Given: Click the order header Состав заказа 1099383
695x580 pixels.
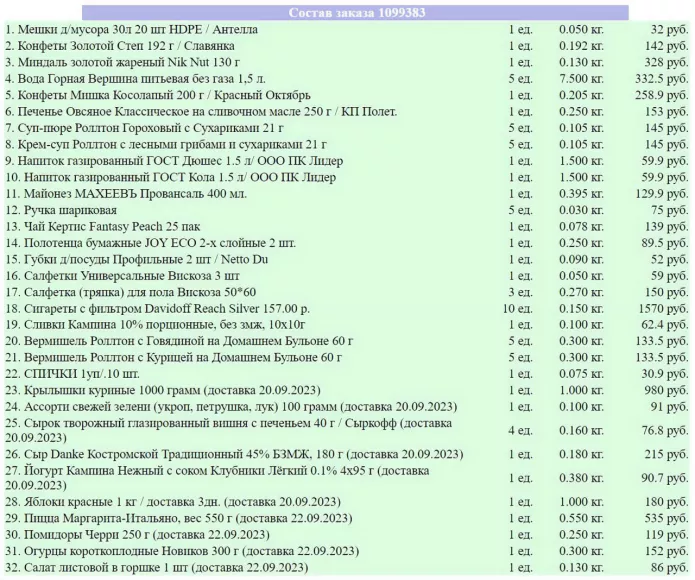Looking at the screenshot, I should [356, 12].
